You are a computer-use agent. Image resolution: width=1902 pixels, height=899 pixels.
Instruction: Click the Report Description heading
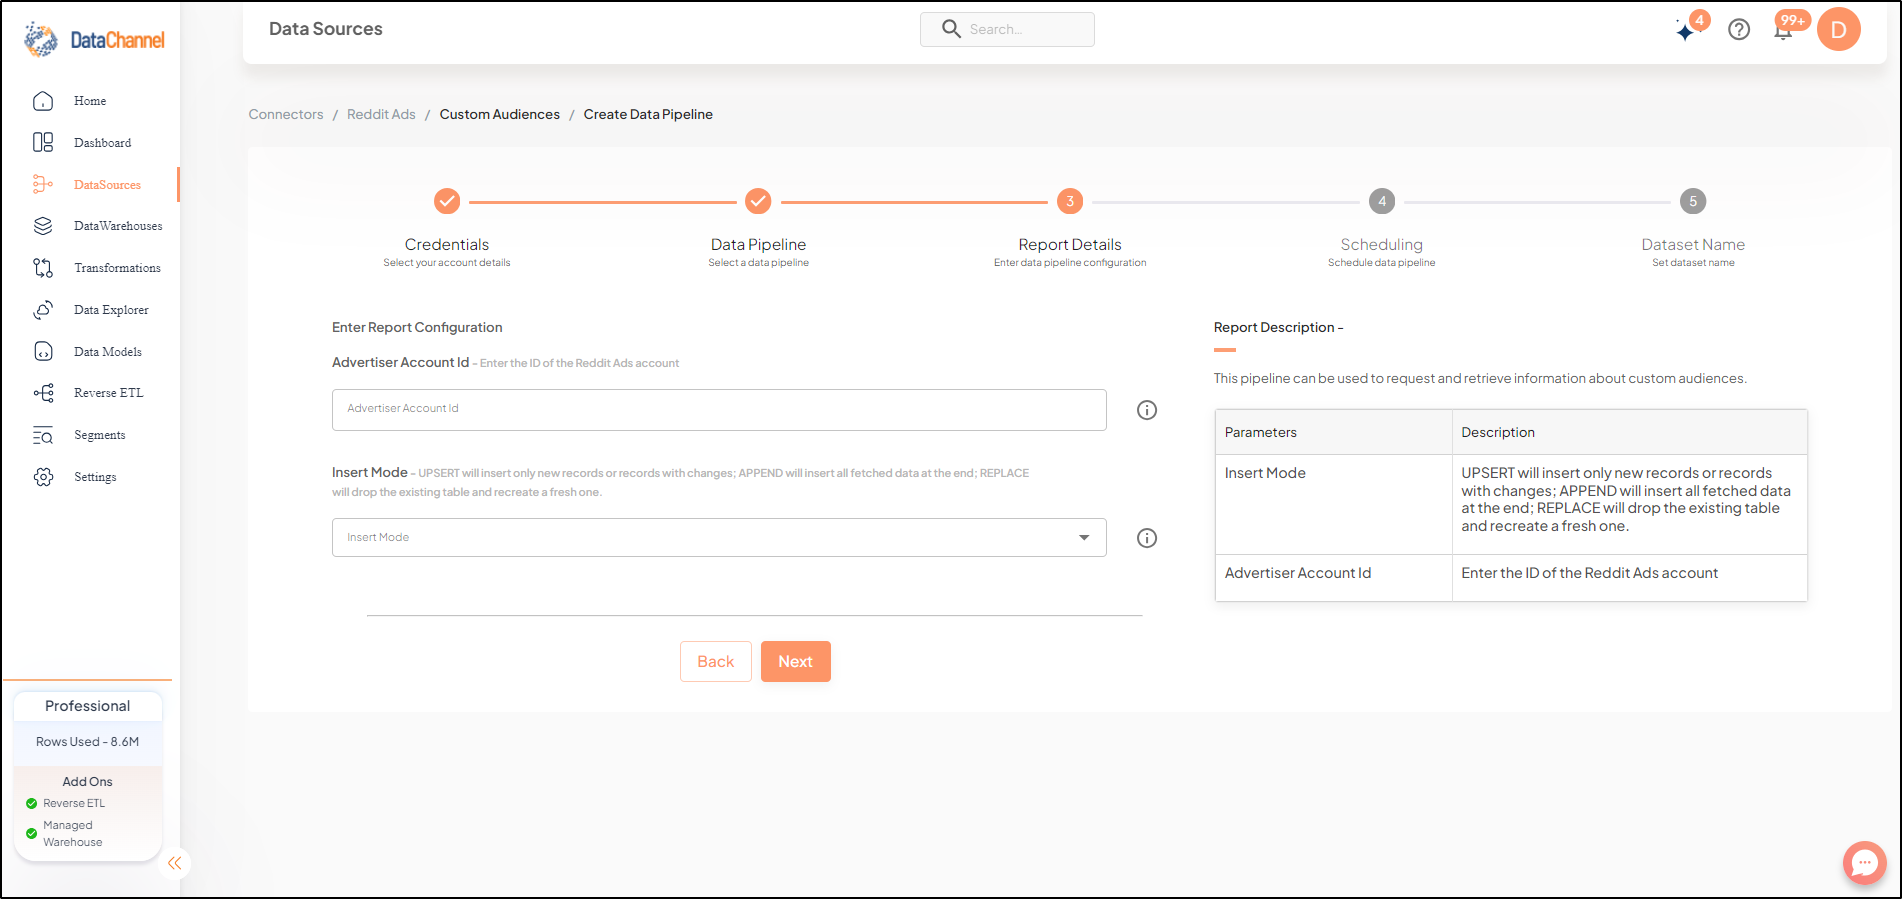pyautogui.click(x=1278, y=327)
